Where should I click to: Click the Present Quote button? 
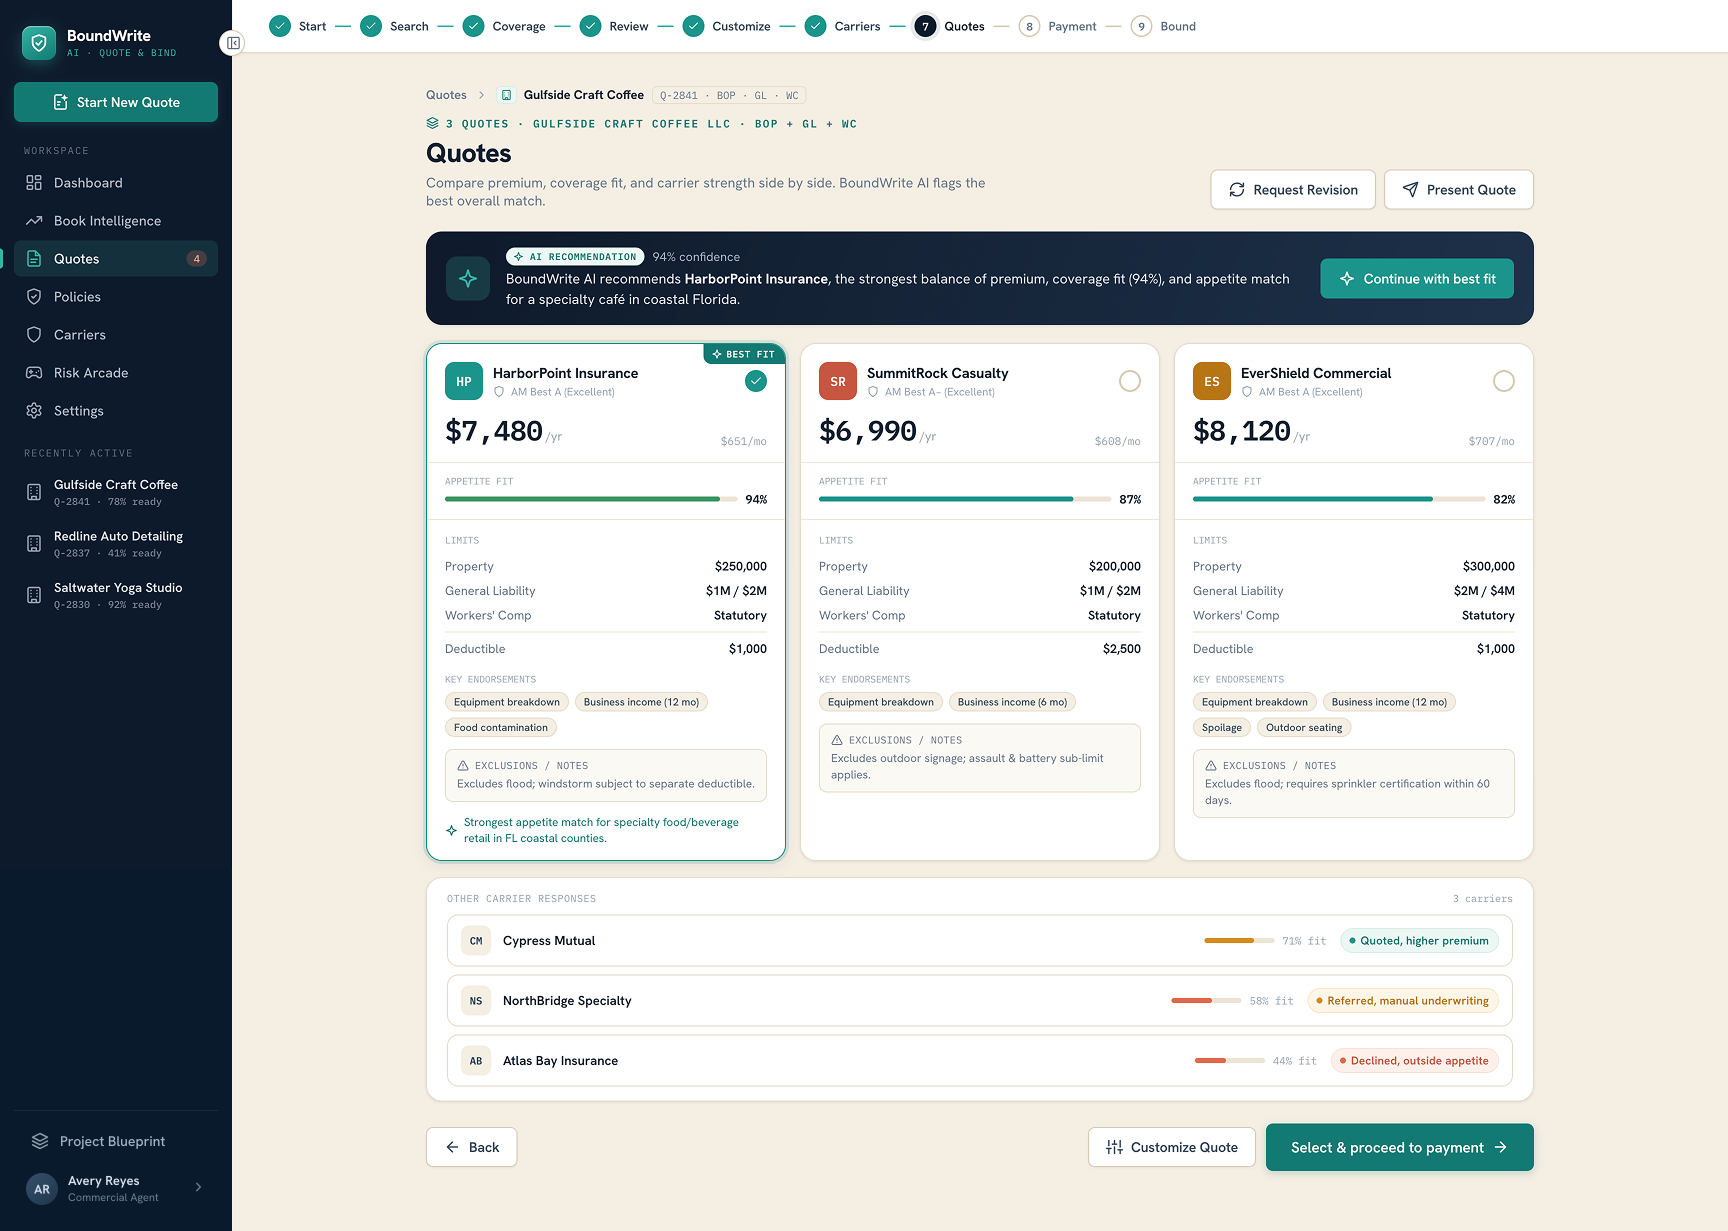pyautogui.click(x=1458, y=190)
